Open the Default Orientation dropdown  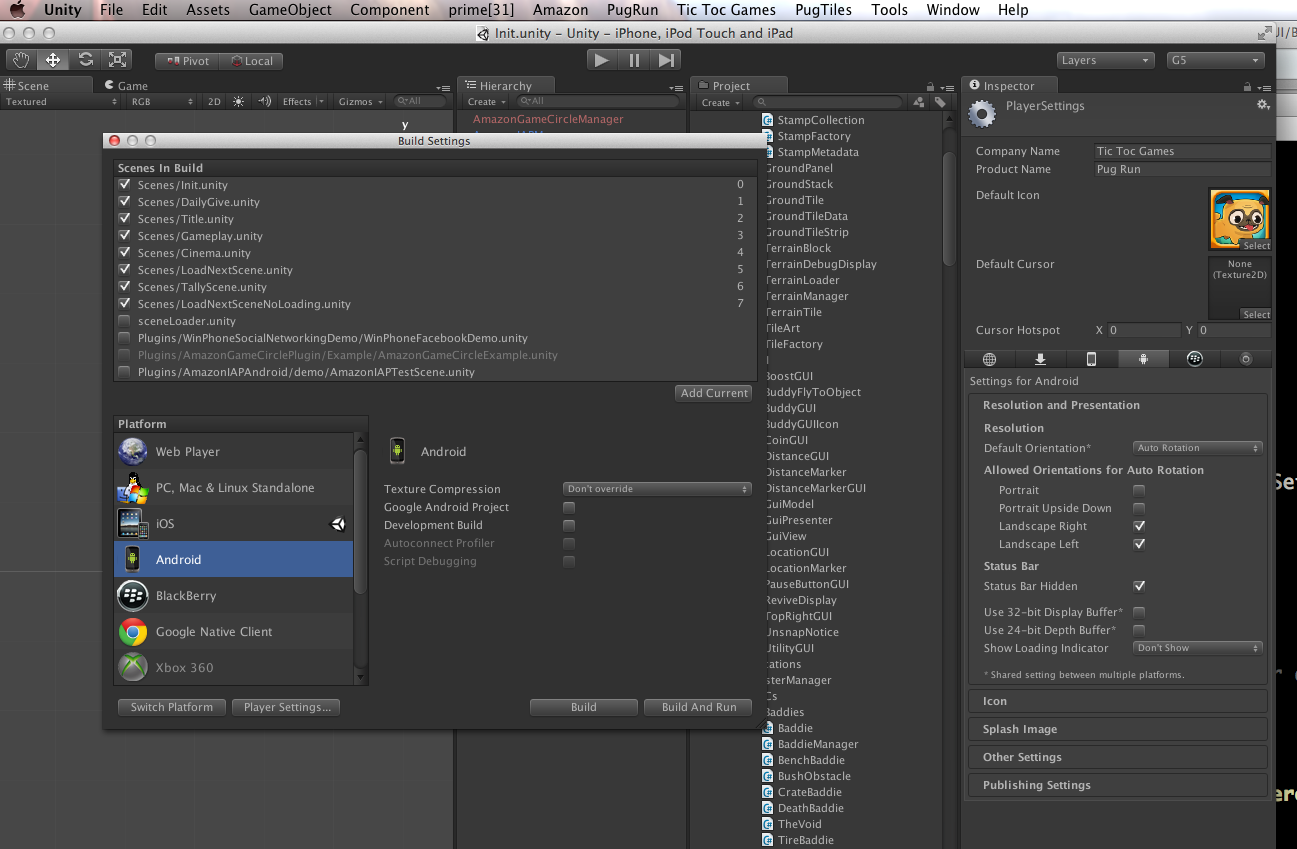(1197, 447)
